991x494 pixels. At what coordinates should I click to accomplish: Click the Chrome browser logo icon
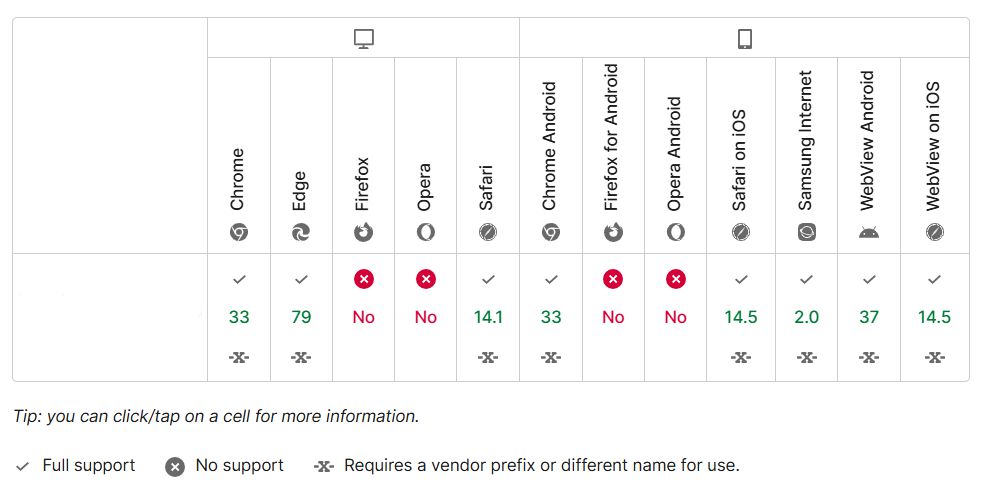[x=239, y=232]
